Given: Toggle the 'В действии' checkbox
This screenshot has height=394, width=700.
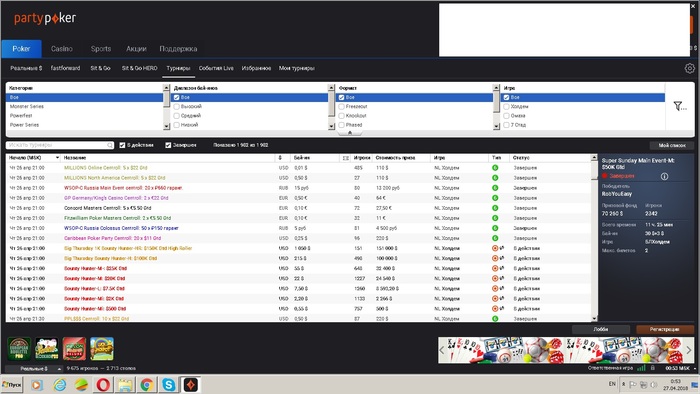Looking at the screenshot, I should click(x=122, y=145).
